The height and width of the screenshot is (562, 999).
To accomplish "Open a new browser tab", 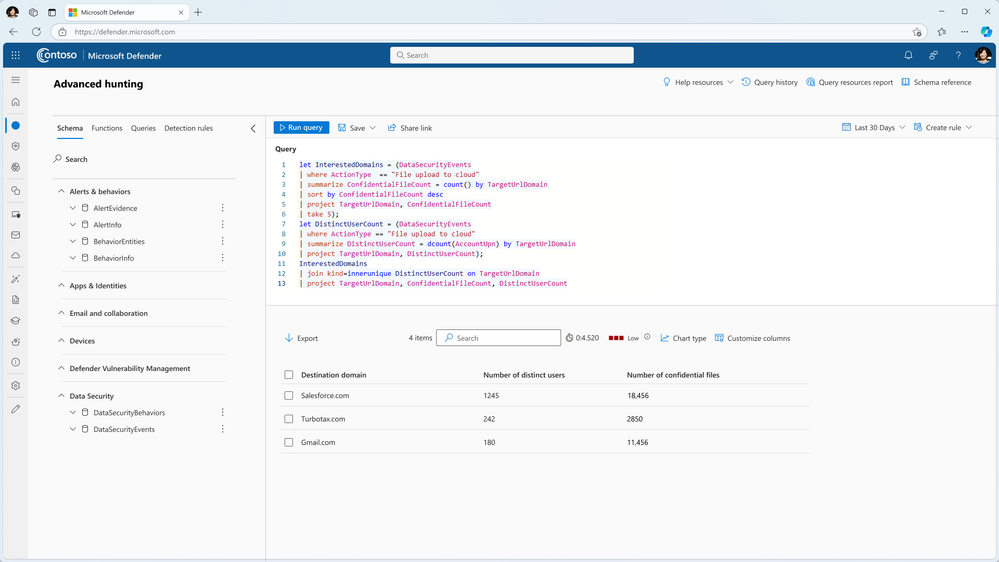I will (x=198, y=12).
